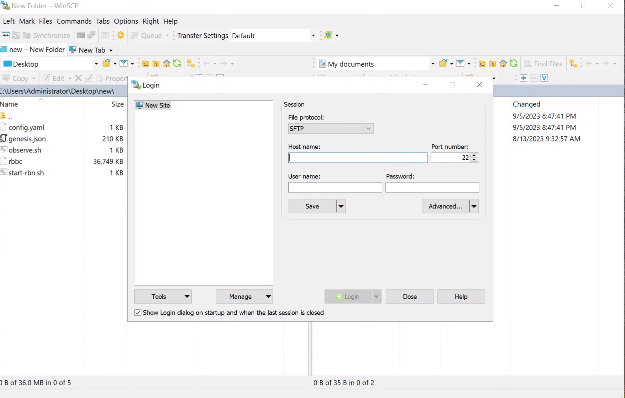
Task: Open the New Tab dropdown arrow
Action: tap(111, 50)
